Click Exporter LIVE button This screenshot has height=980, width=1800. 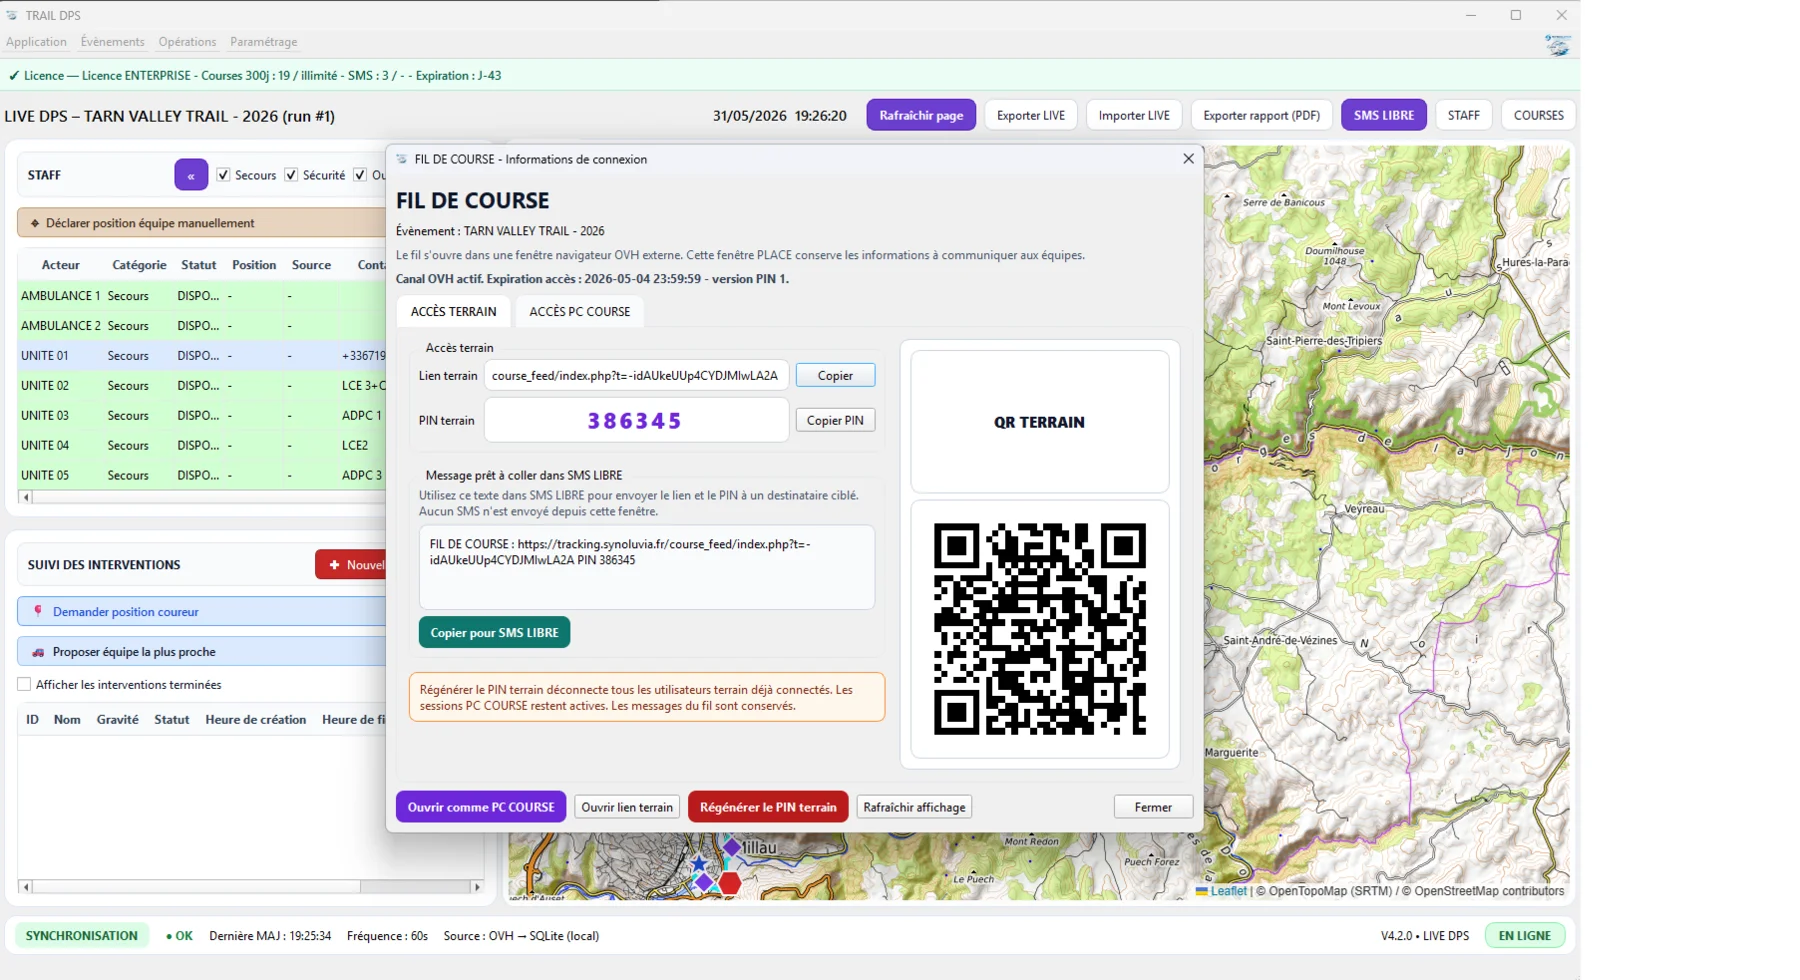pyautogui.click(x=1031, y=115)
